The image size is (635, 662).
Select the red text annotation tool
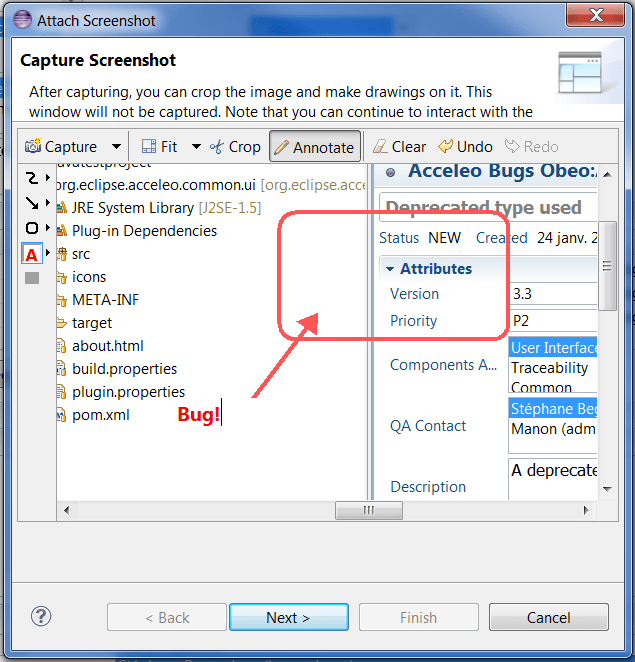31,254
